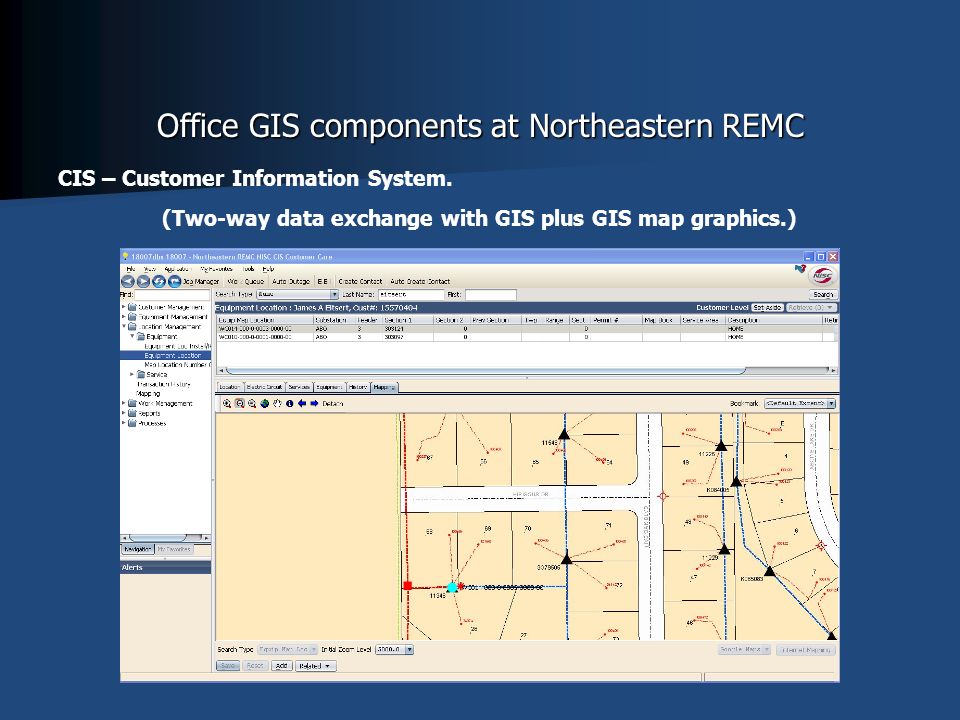Open the File menu
960x720 pixels.
(x=130, y=269)
